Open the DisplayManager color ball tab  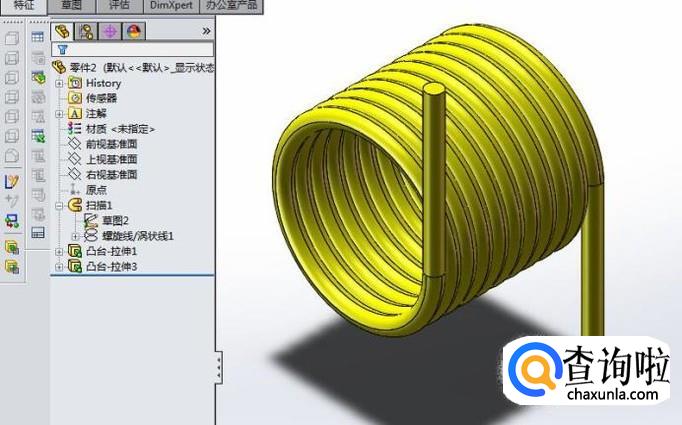(x=134, y=31)
